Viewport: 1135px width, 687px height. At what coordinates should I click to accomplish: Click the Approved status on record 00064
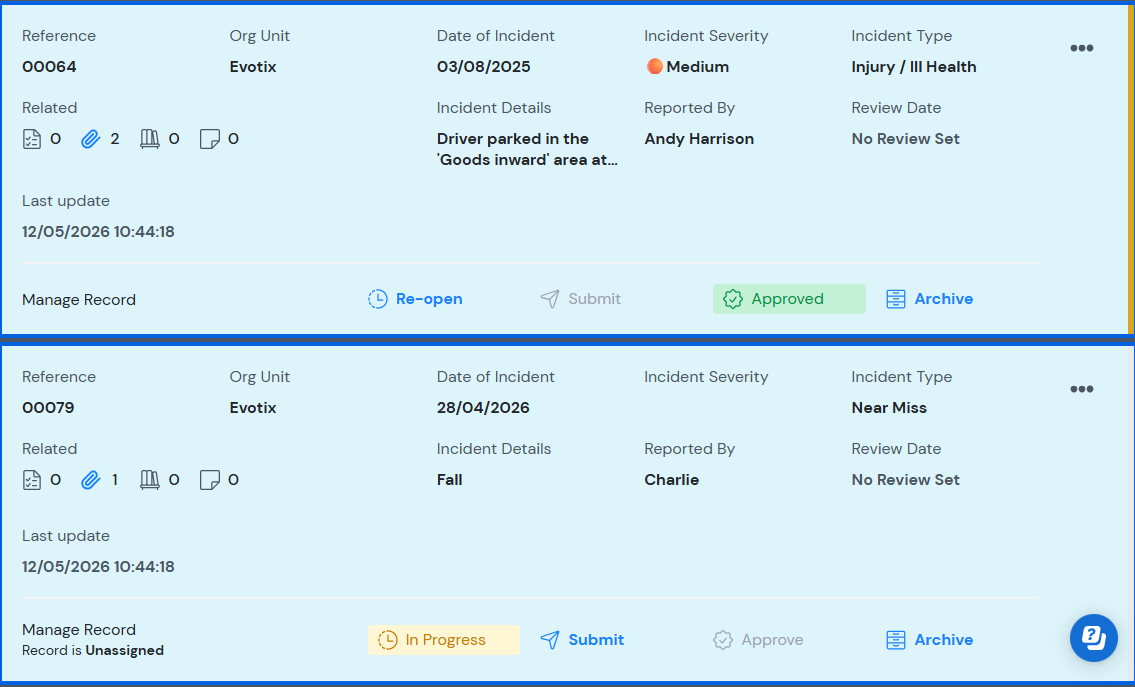click(789, 299)
